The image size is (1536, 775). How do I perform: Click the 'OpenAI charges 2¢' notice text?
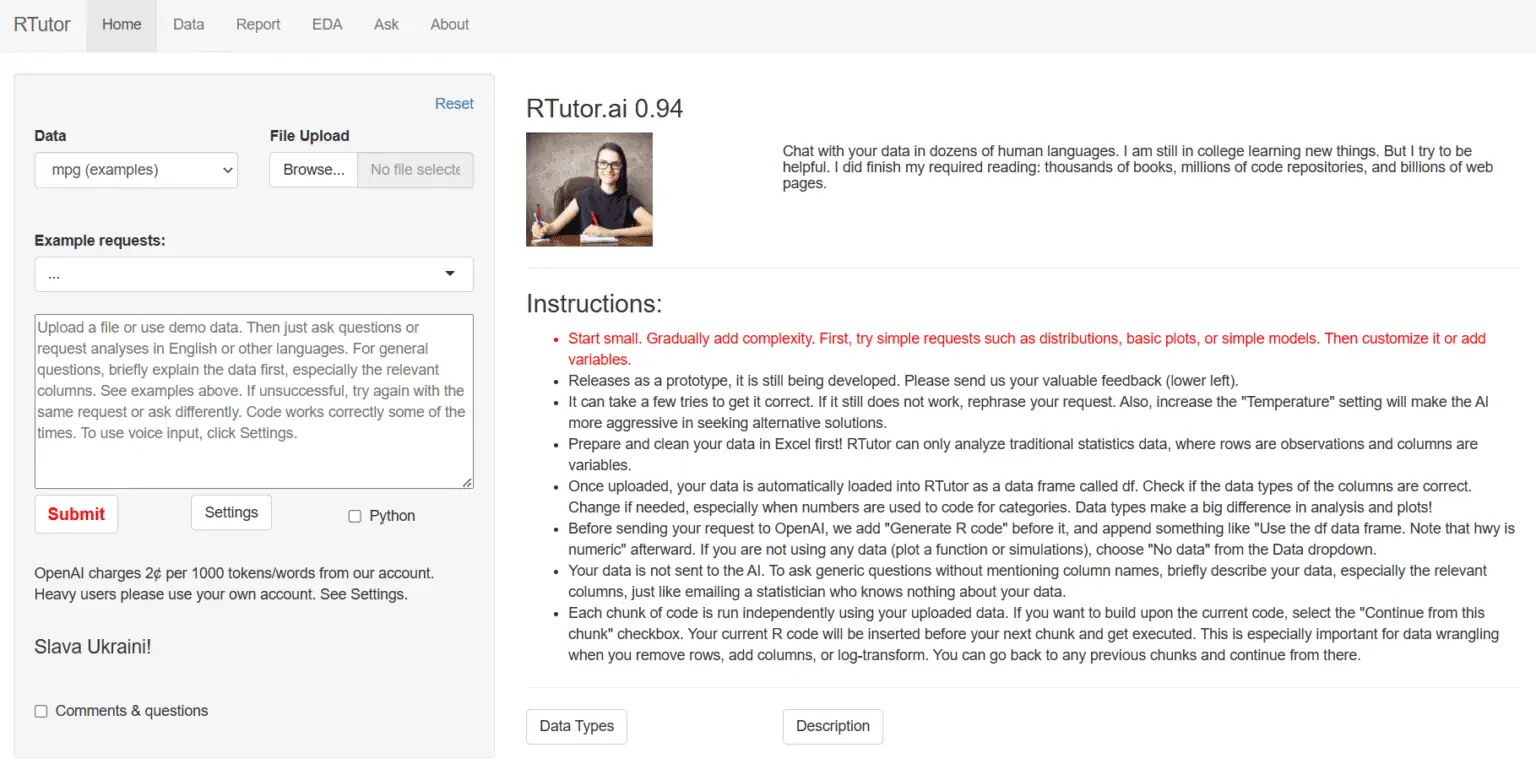click(234, 584)
